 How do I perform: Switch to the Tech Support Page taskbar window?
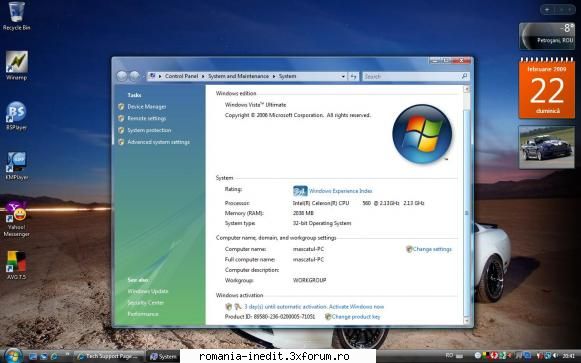coord(108,356)
